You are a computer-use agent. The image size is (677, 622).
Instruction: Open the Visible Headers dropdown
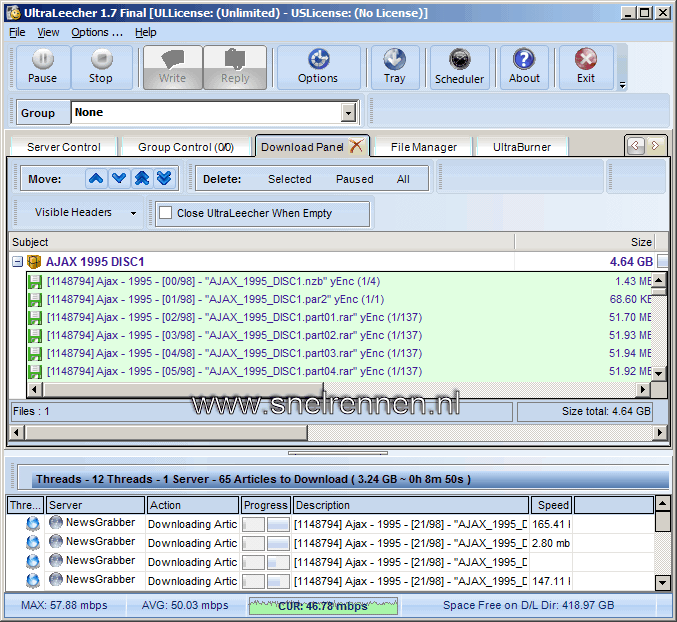point(133,213)
